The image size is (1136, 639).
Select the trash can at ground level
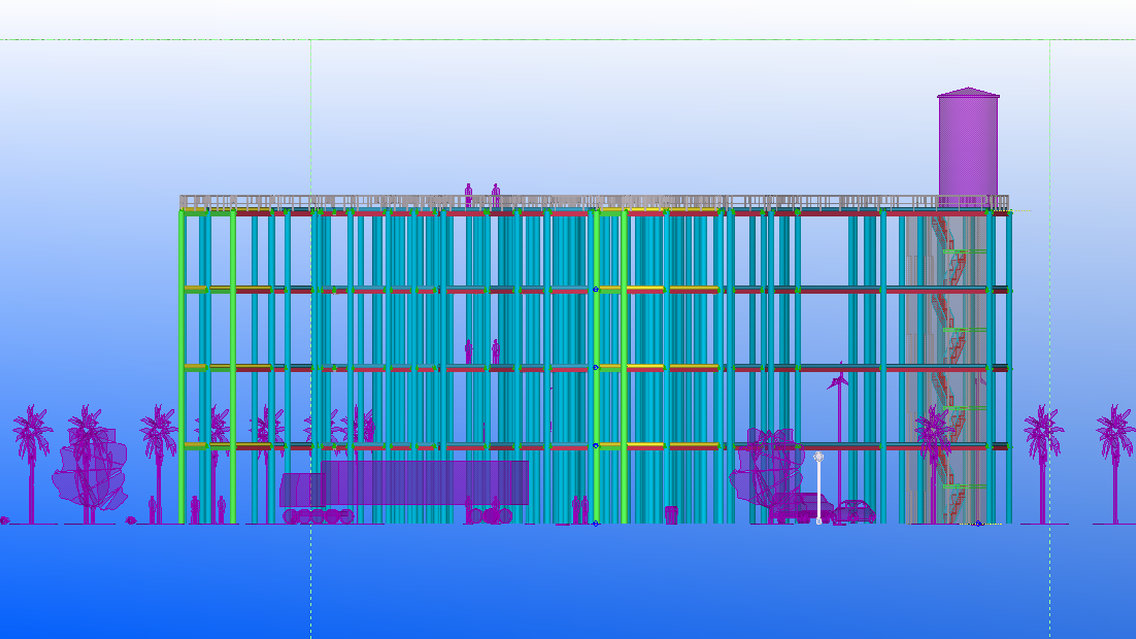(x=672, y=515)
